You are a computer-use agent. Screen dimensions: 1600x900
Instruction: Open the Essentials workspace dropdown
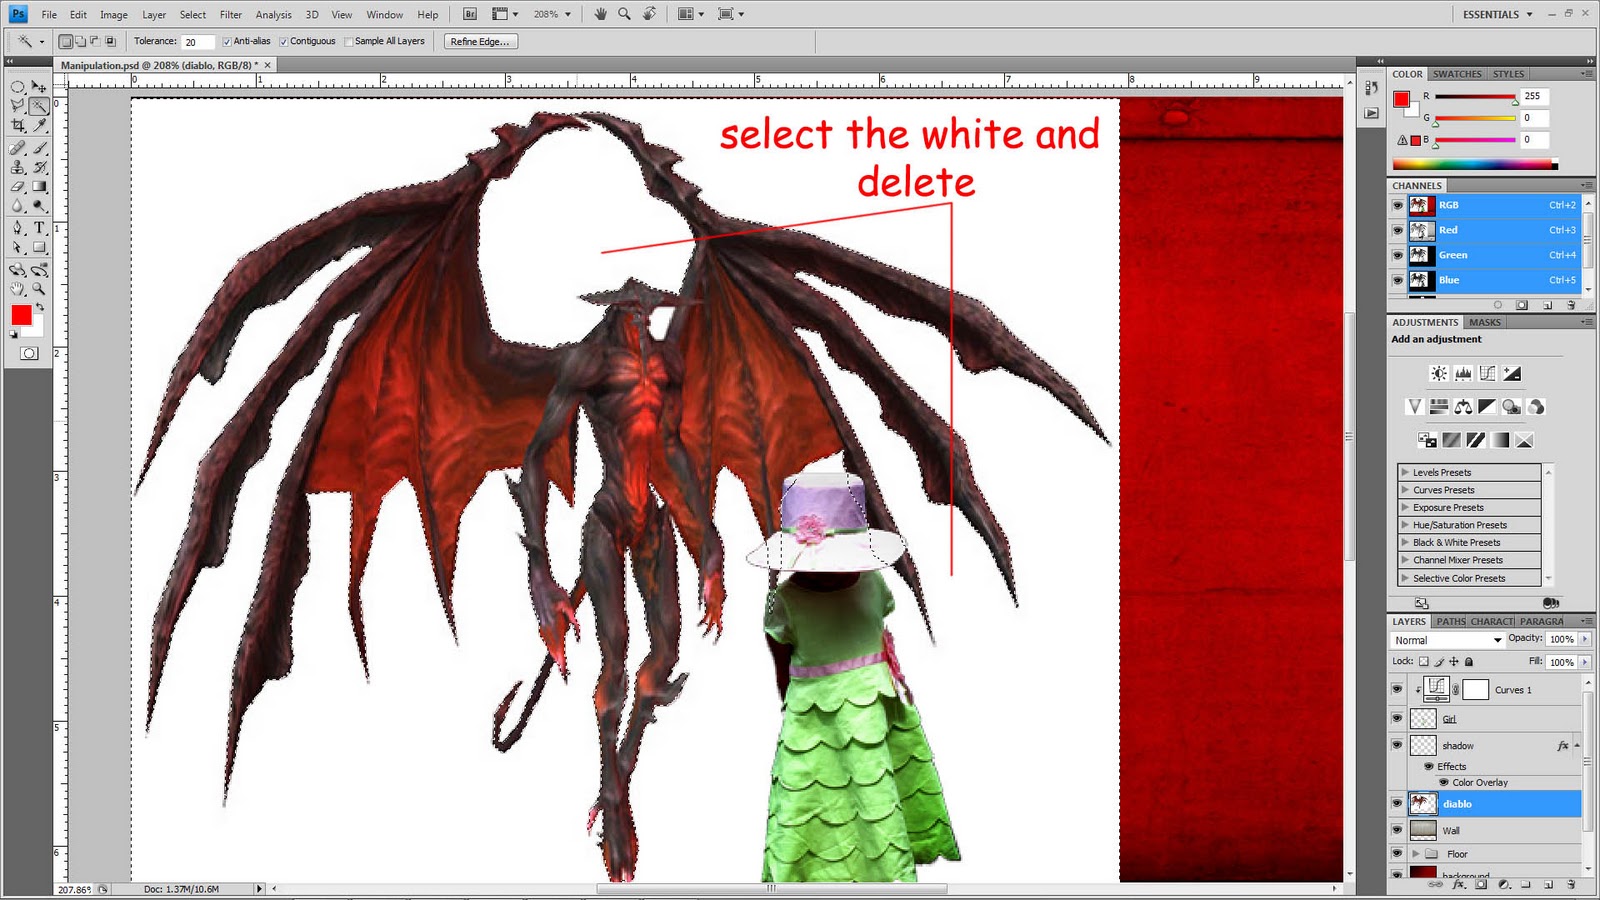pos(1498,14)
